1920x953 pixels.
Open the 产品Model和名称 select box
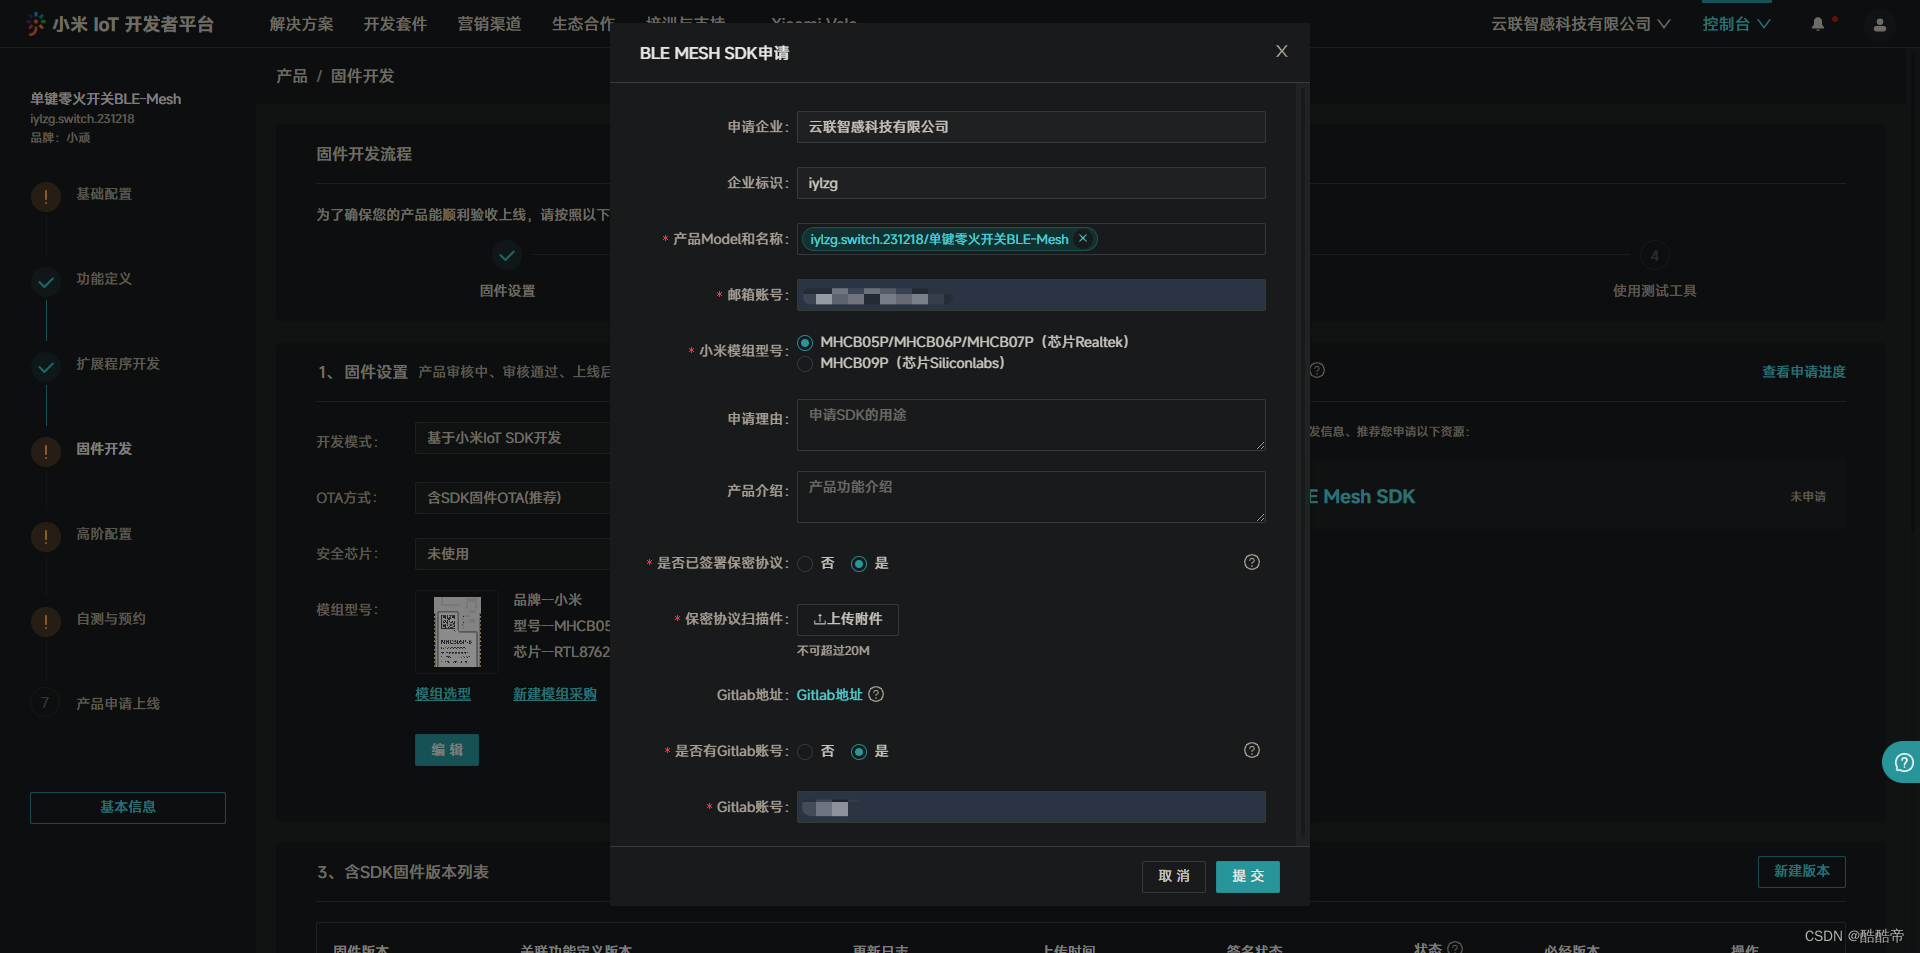click(1031, 239)
